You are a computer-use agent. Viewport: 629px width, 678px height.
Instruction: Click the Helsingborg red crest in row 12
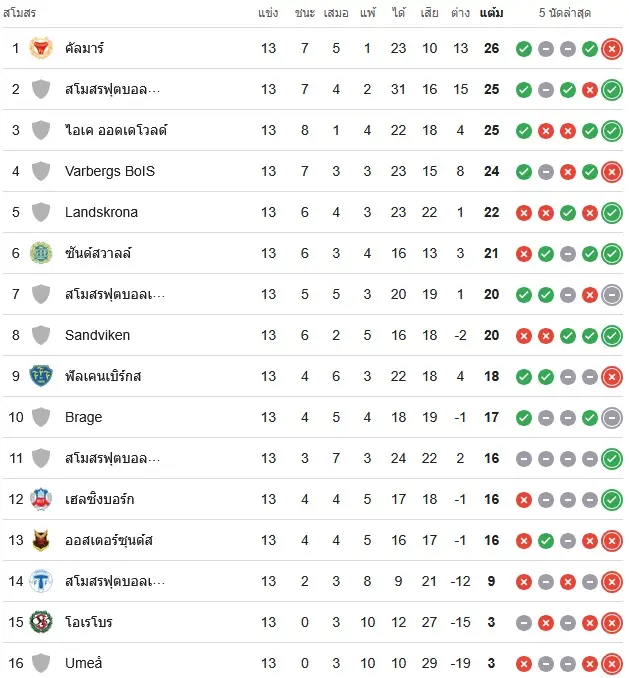point(41,499)
